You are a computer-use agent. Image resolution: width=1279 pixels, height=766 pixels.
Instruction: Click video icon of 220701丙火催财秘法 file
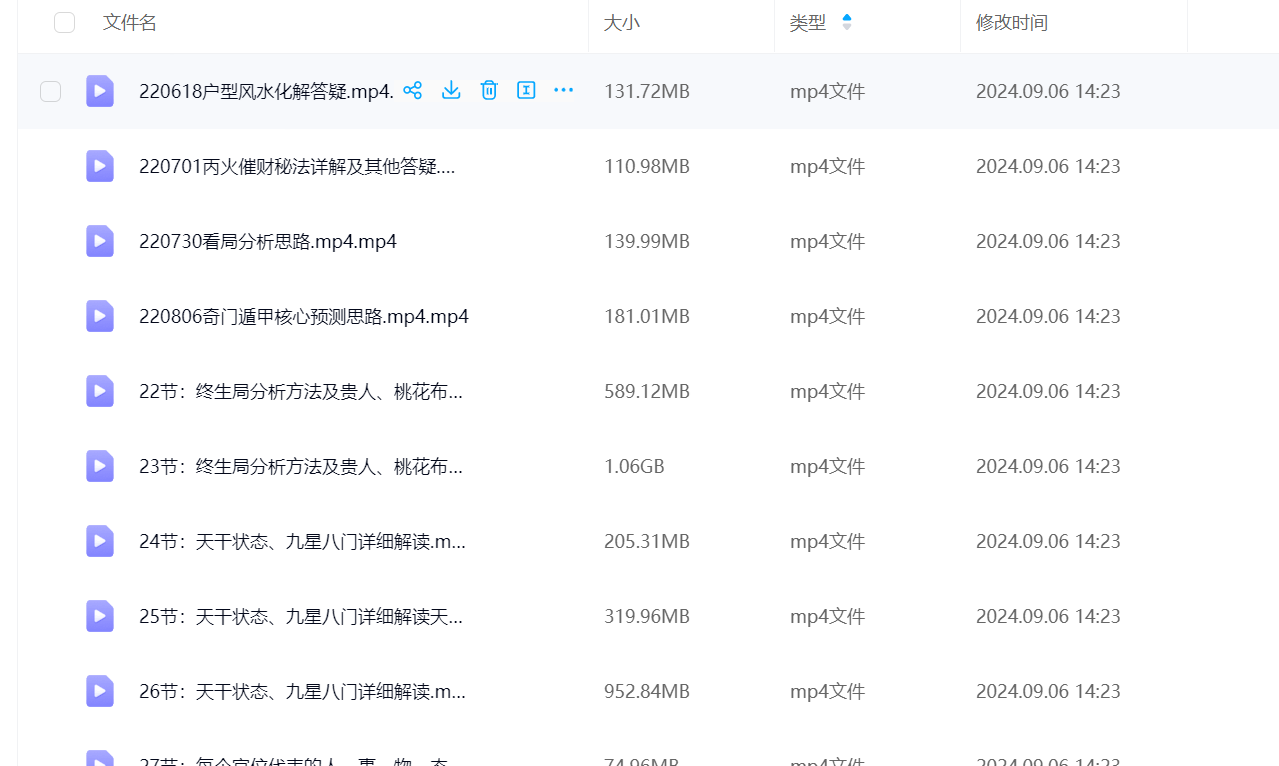pyautogui.click(x=100, y=166)
